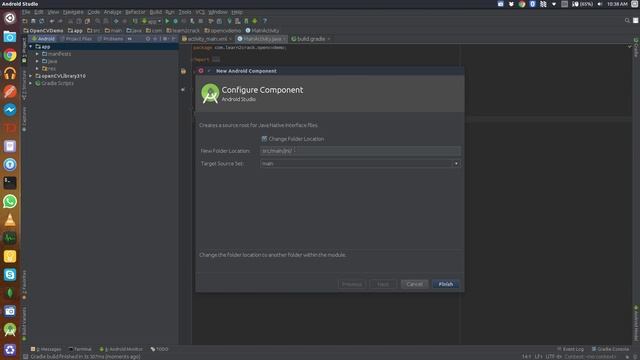The width and height of the screenshot is (640, 360).
Task: Click OpenCVDemo in the breadcrumb bar
Action: (44, 31)
